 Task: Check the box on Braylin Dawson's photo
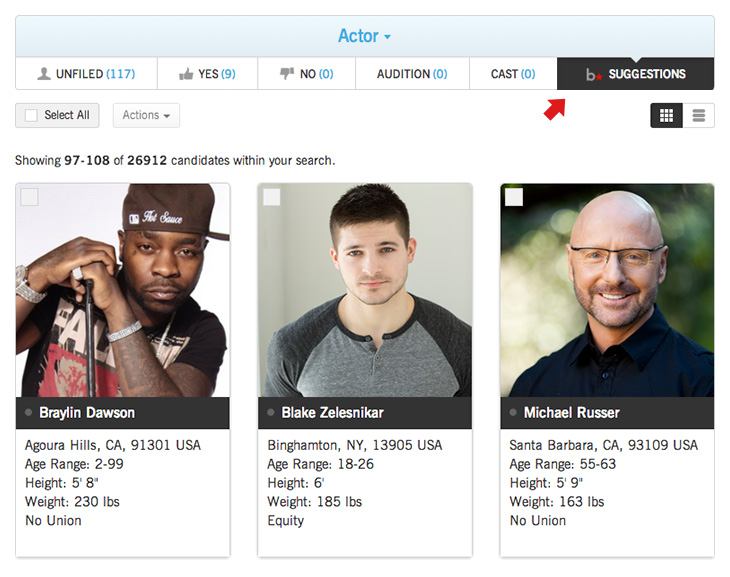click(x=30, y=197)
